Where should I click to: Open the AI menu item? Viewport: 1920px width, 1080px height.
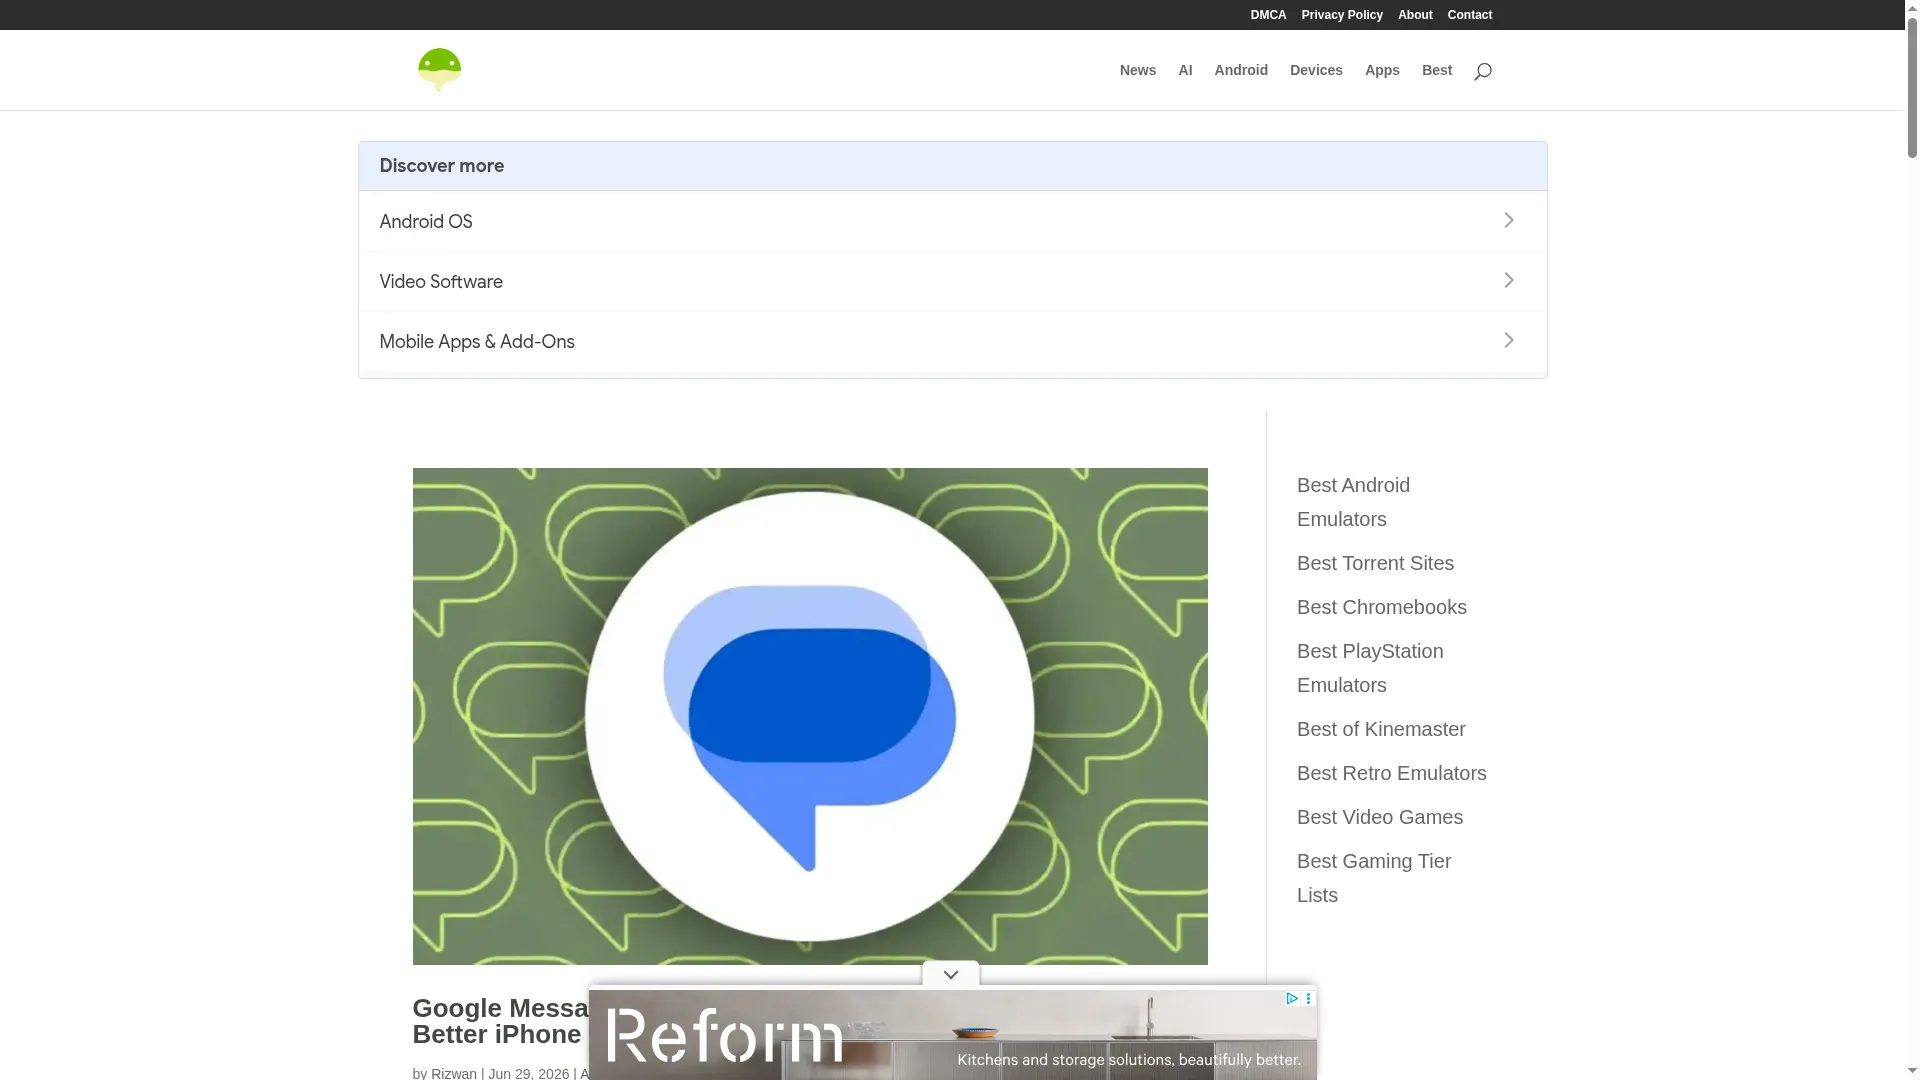(x=1185, y=70)
